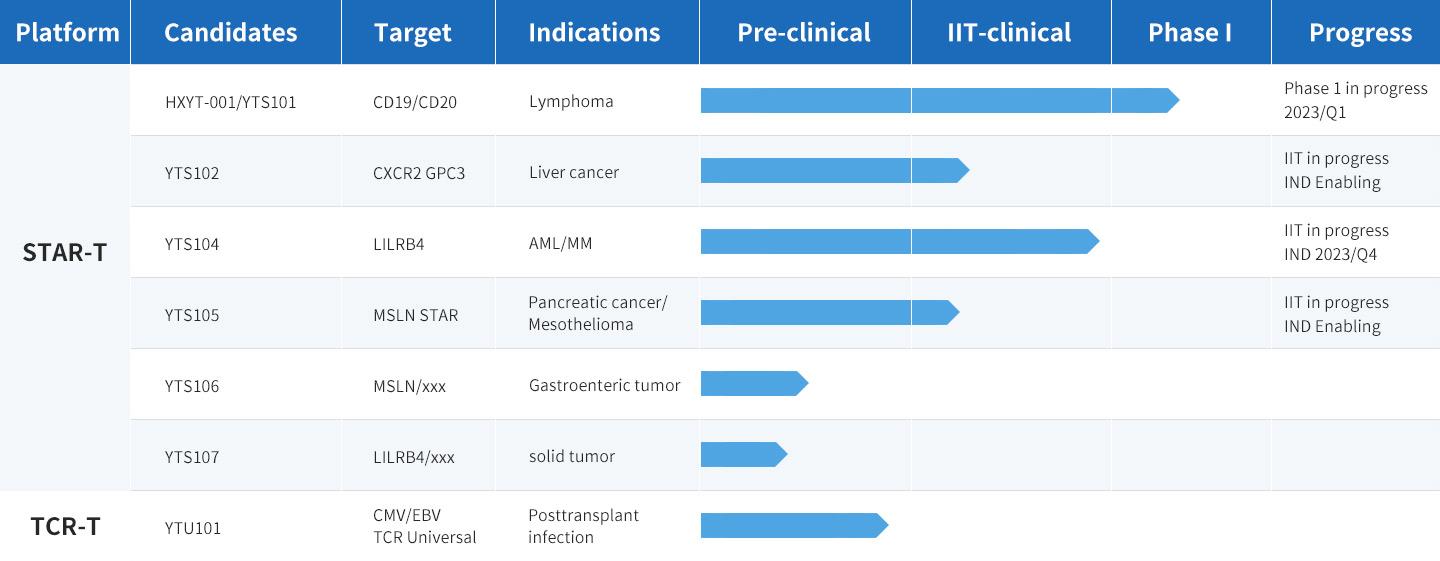The image size is (1440, 561).
Task: Click the STAR-T platform label
Action: tap(65, 252)
